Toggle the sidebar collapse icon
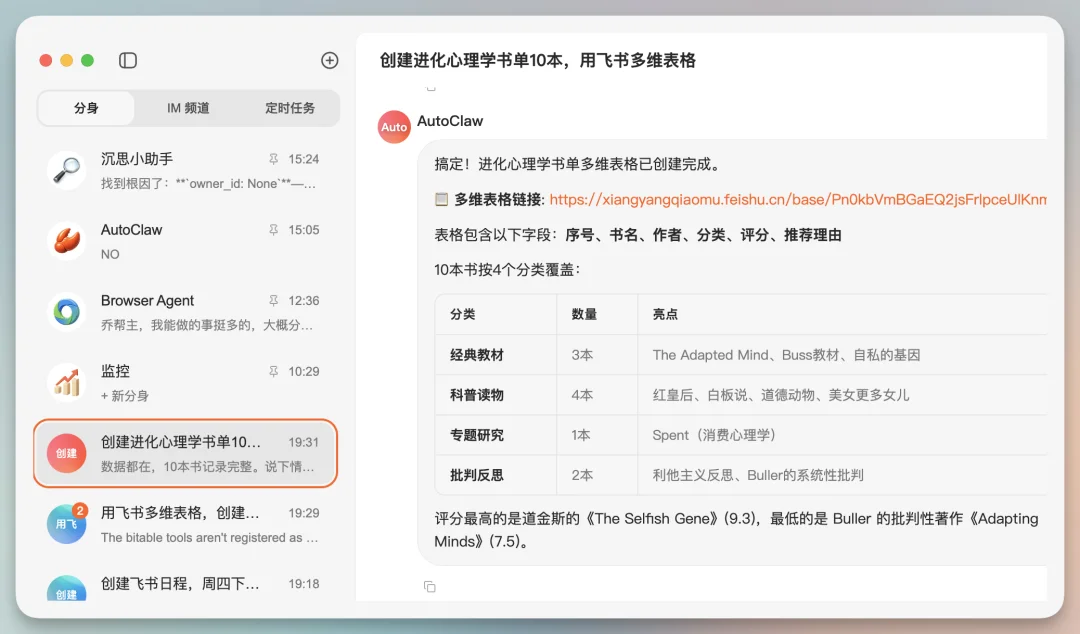Screen dimensions: 1080x634 point(128,60)
